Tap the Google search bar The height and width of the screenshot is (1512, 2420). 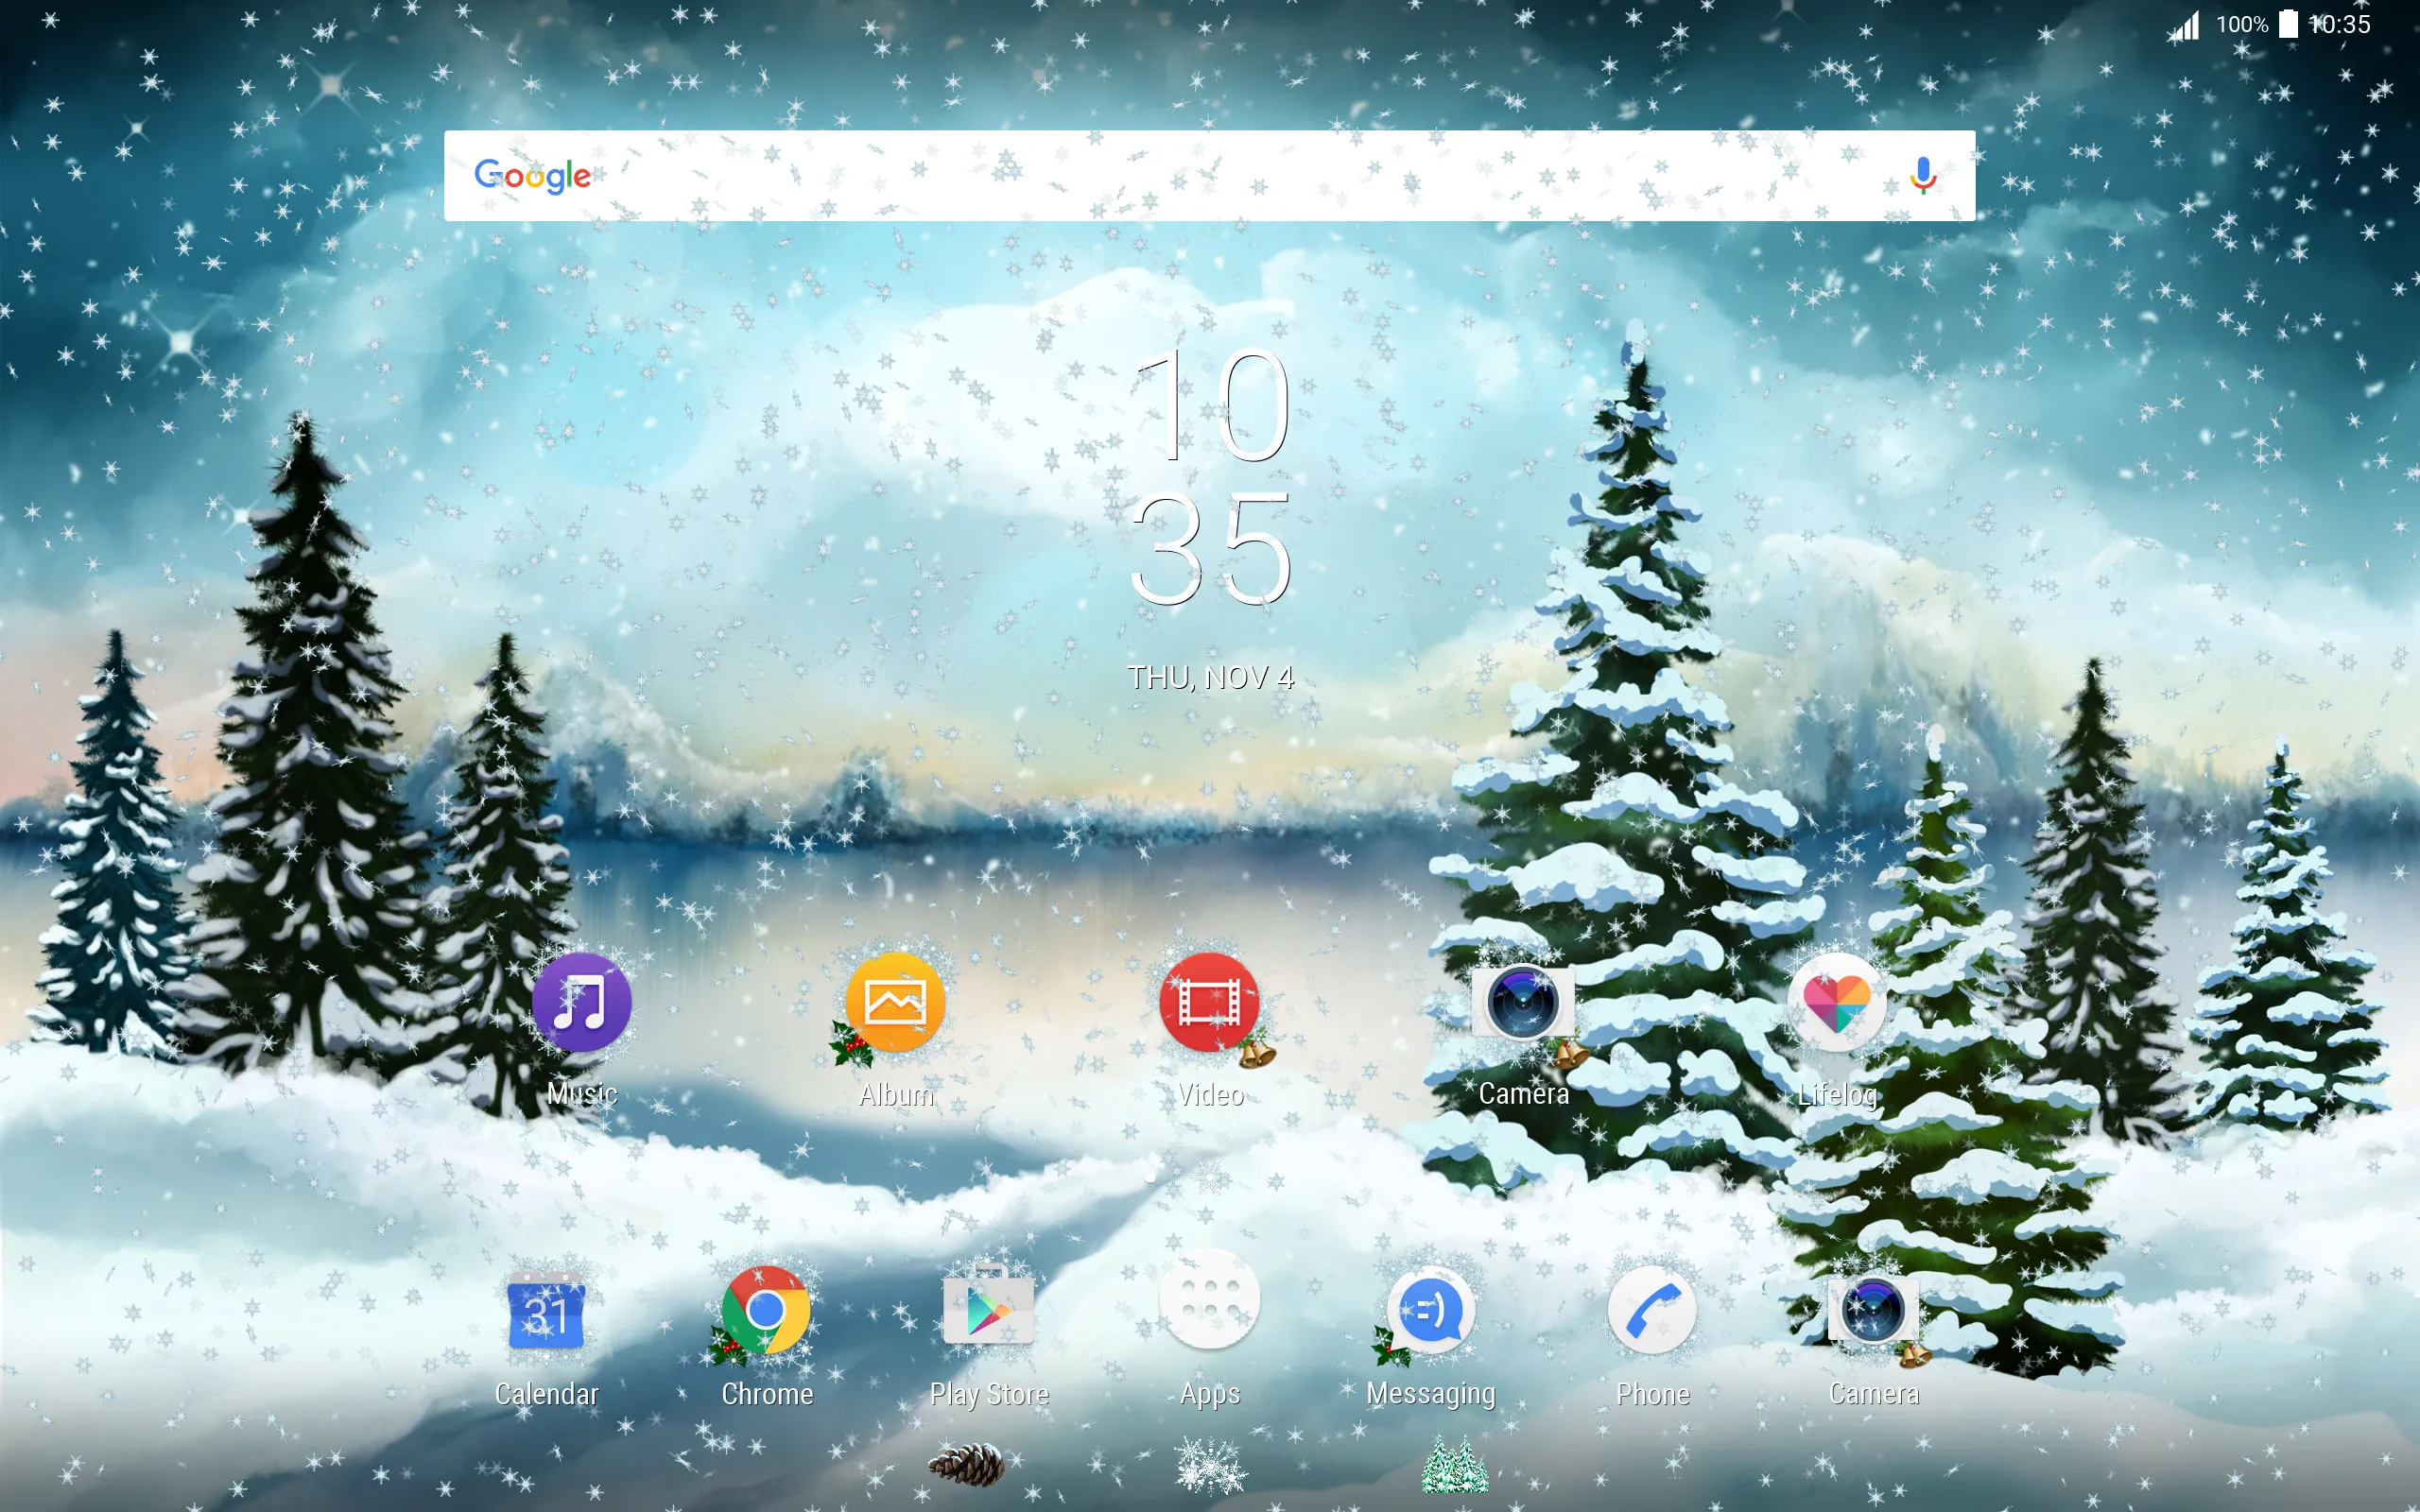(1209, 174)
